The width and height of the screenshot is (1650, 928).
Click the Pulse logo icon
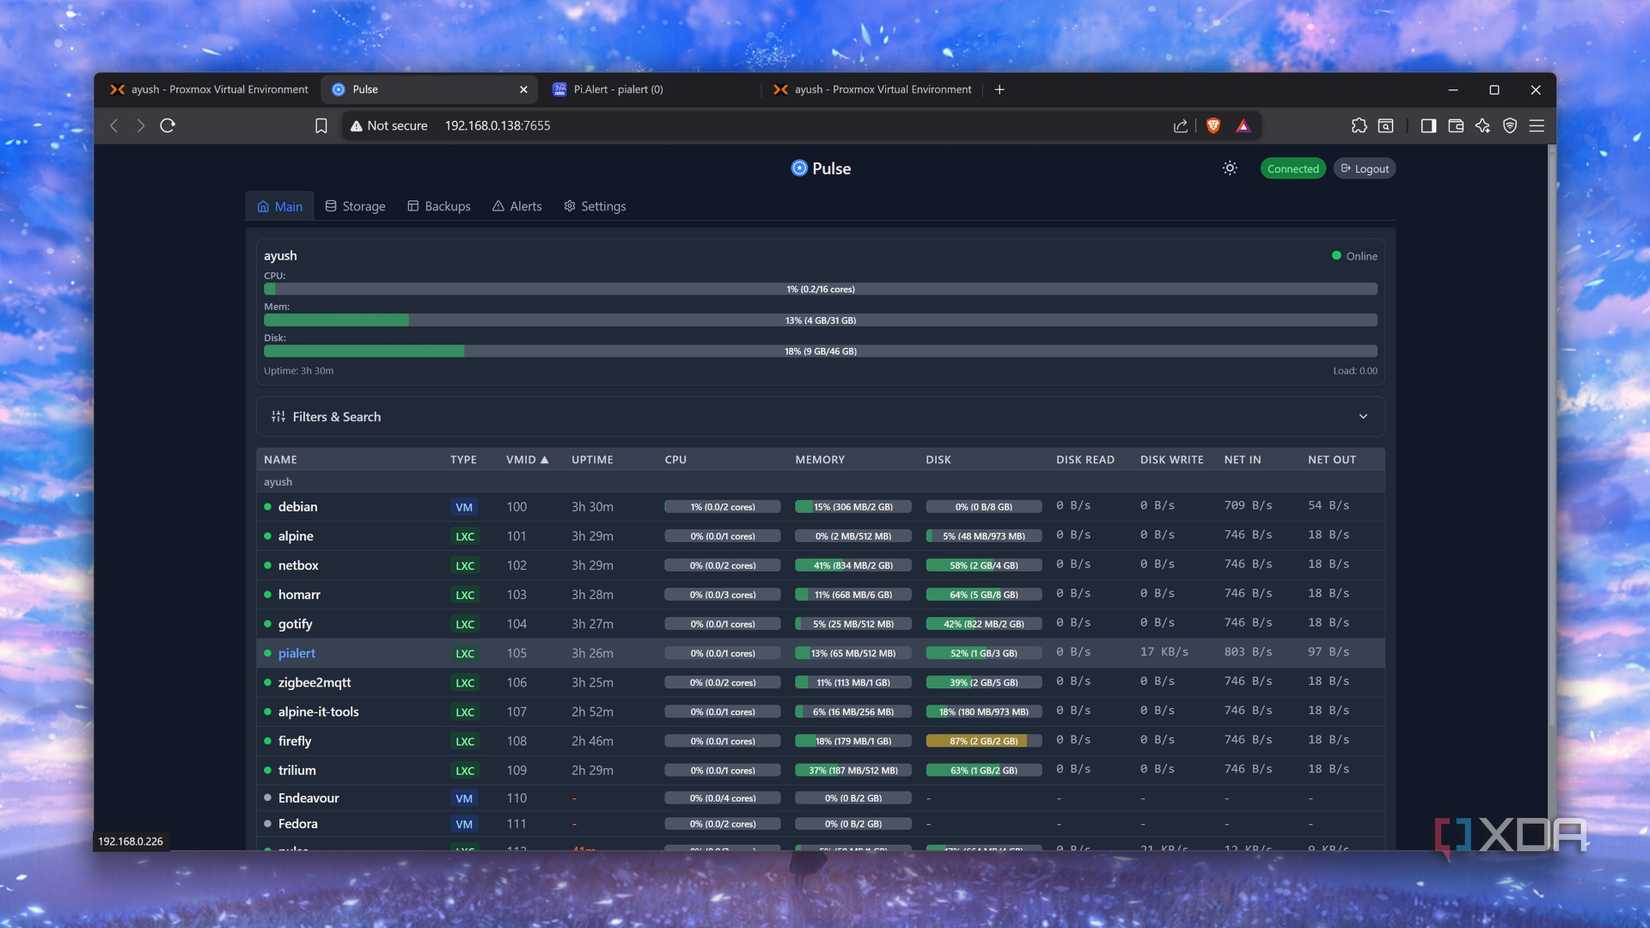(798, 168)
